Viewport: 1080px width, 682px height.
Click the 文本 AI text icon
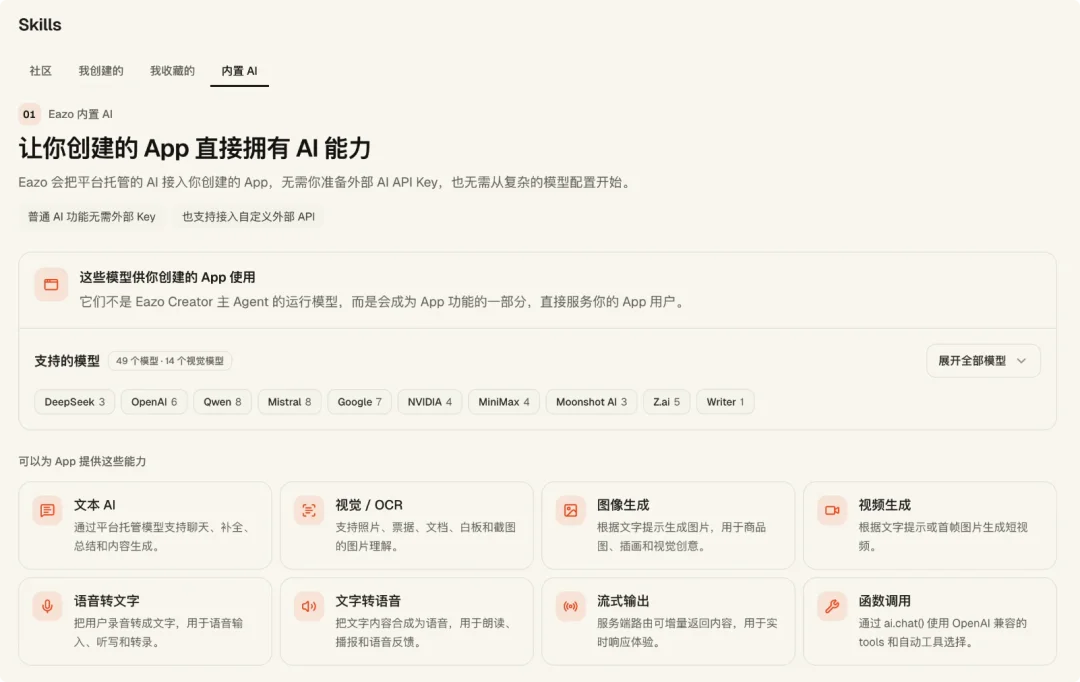coord(48,510)
